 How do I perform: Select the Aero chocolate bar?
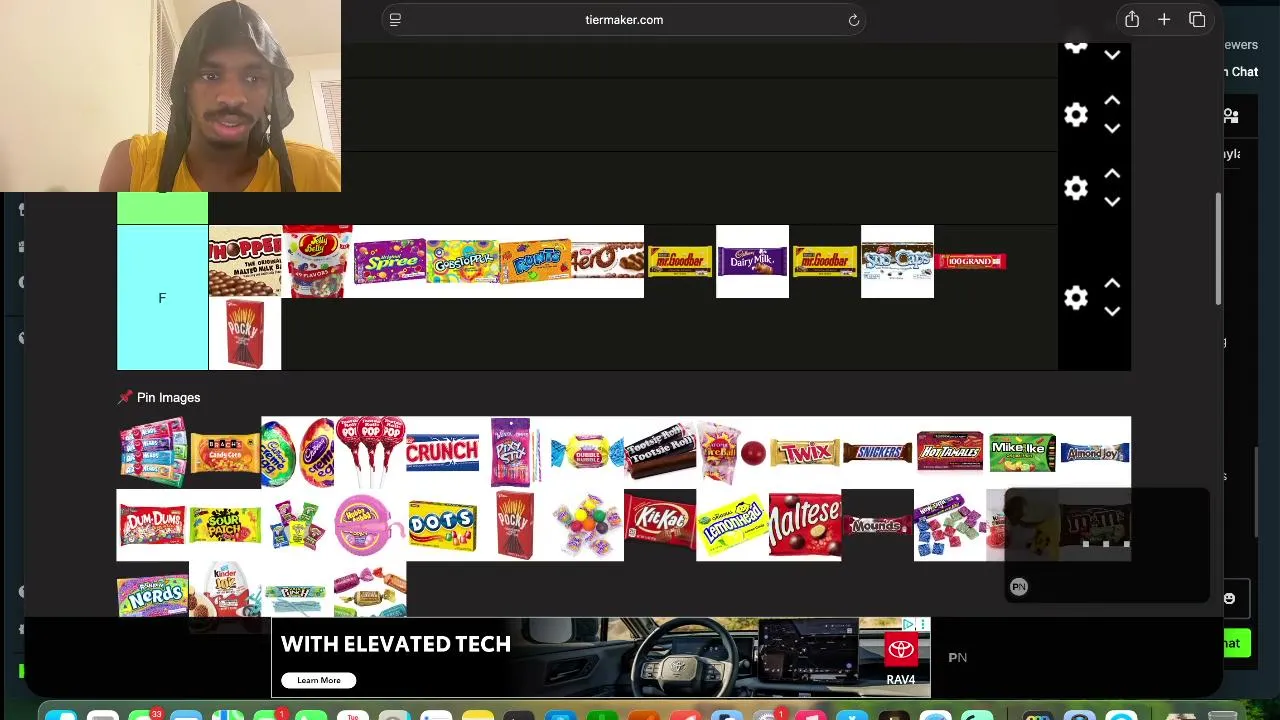pos(607,261)
